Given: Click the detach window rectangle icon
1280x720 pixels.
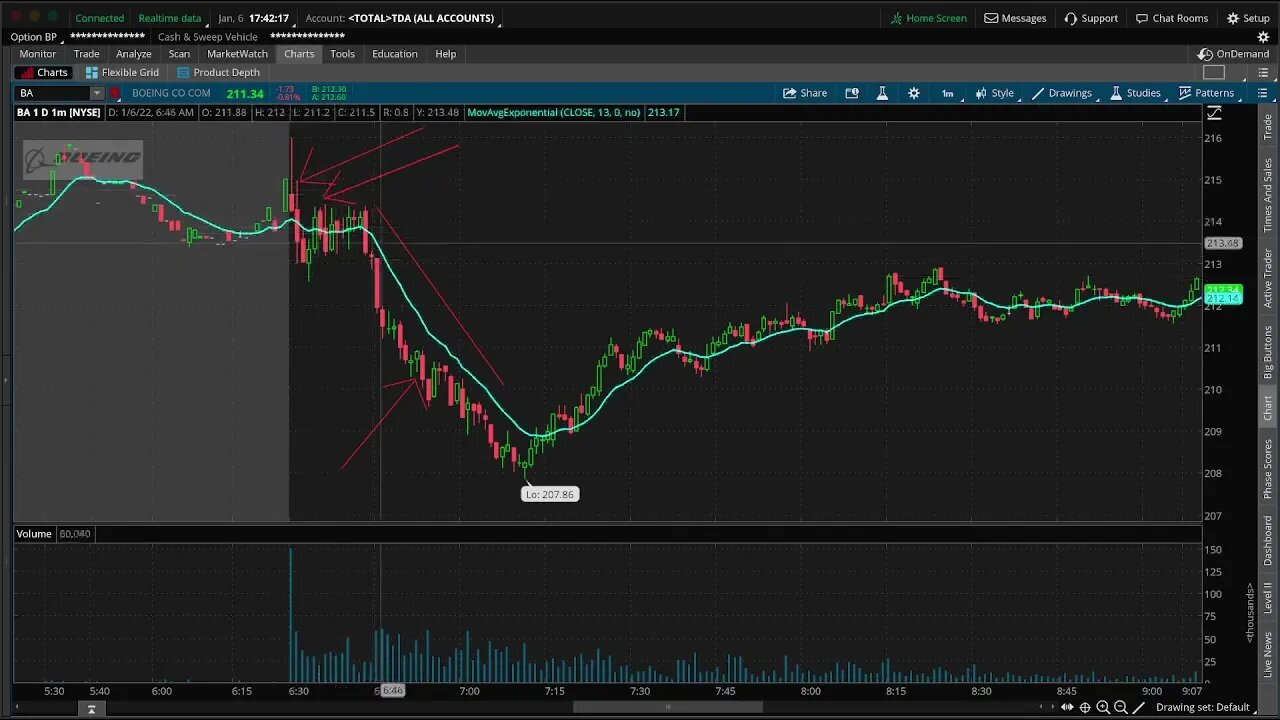Looking at the screenshot, I should (x=1213, y=72).
